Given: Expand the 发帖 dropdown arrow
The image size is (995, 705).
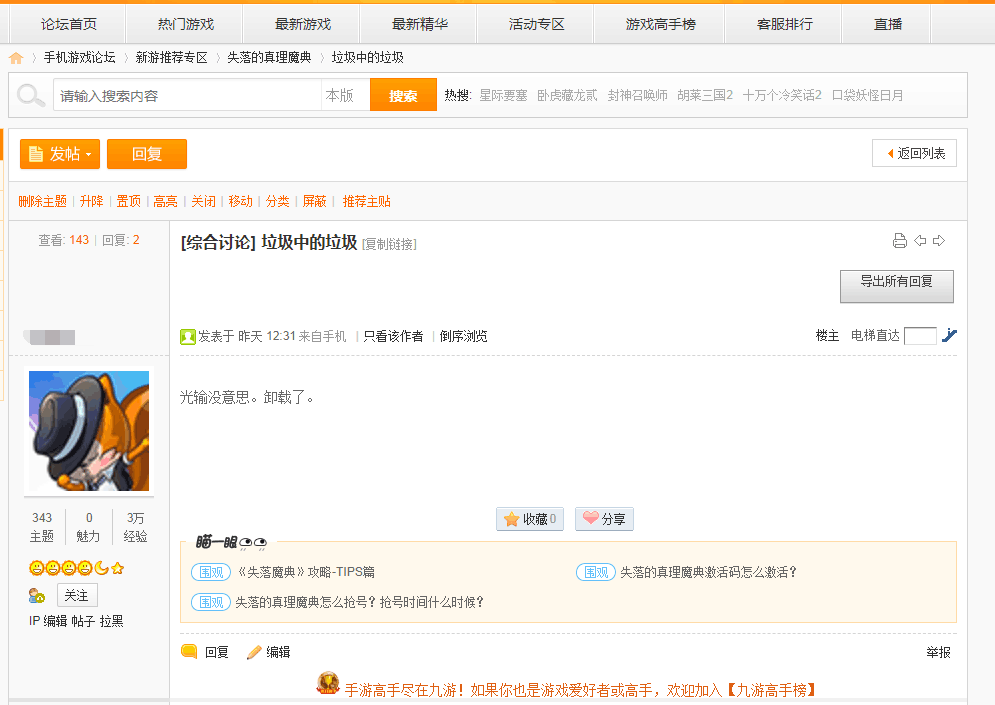Looking at the screenshot, I should [x=89, y=154].
